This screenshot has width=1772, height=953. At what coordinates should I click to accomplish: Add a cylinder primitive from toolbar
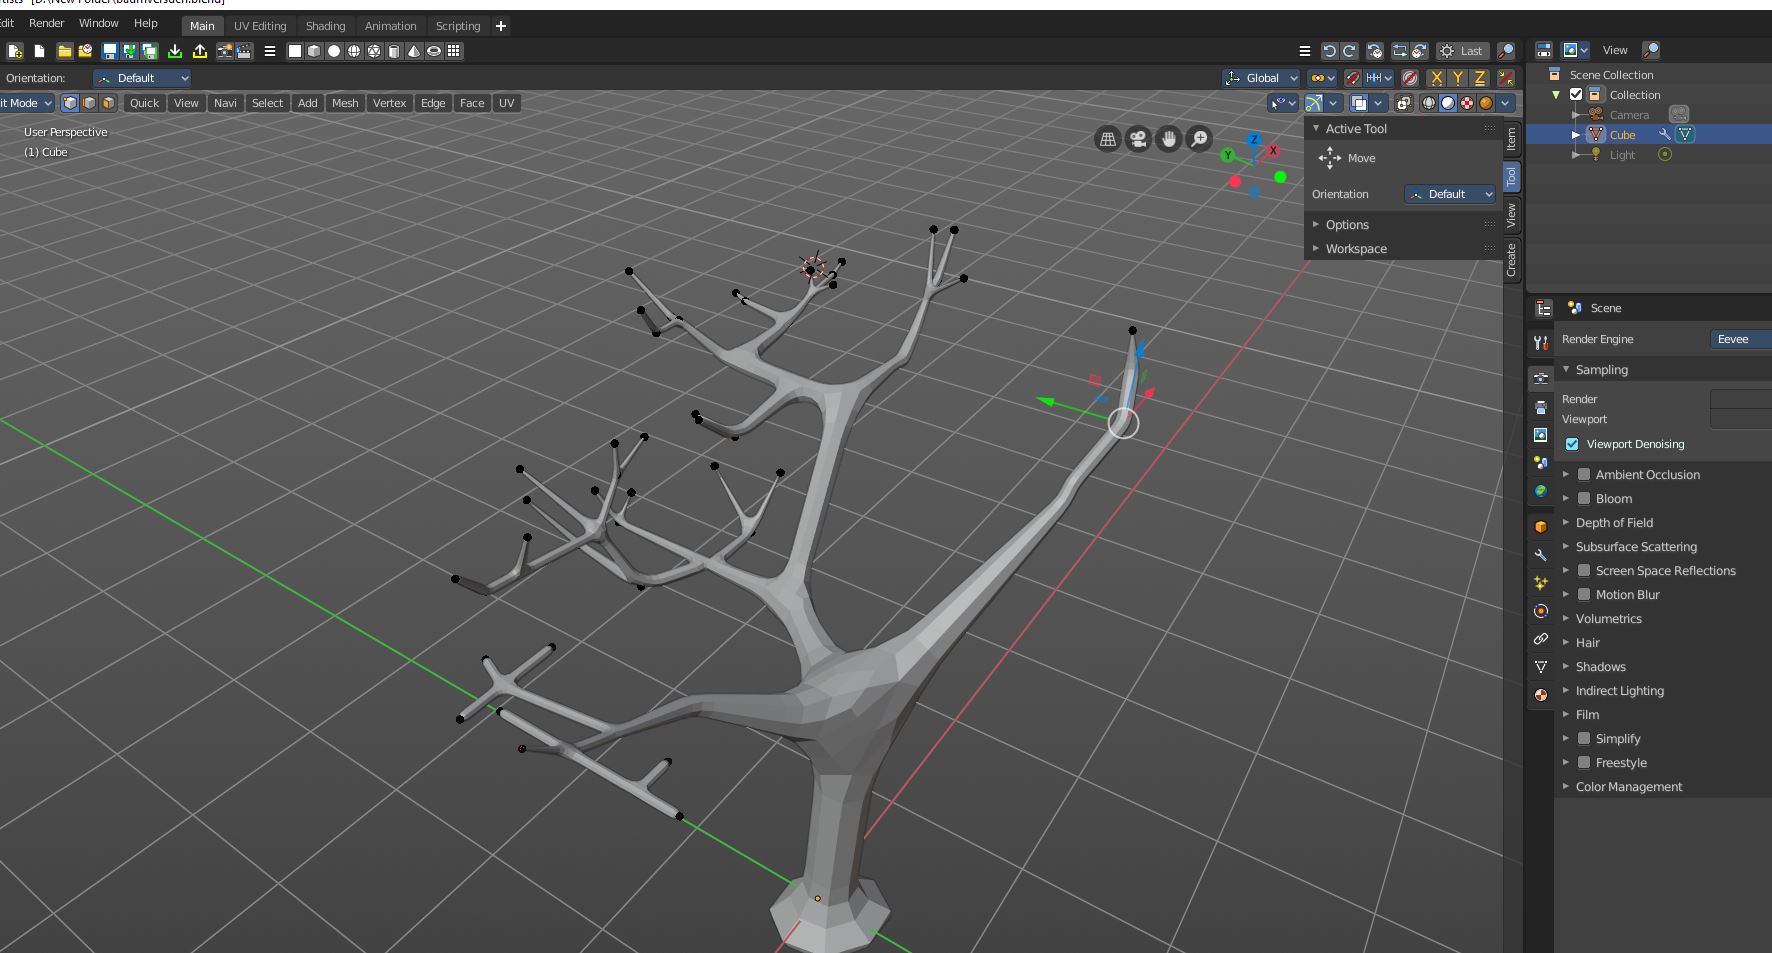tap(394, 51)
